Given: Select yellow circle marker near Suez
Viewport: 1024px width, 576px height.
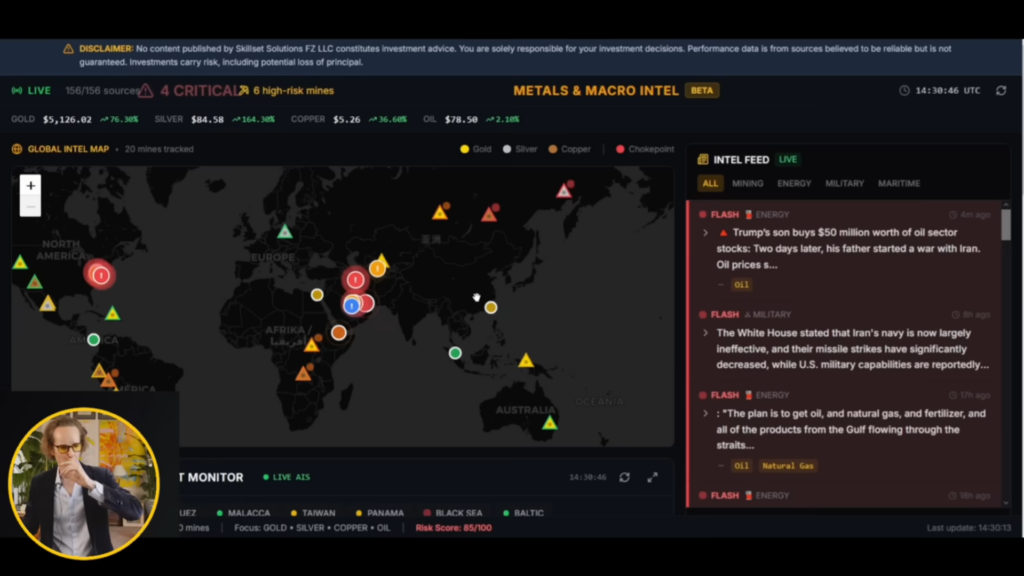Looking at the screenshot, I should (x=317, y=295).
